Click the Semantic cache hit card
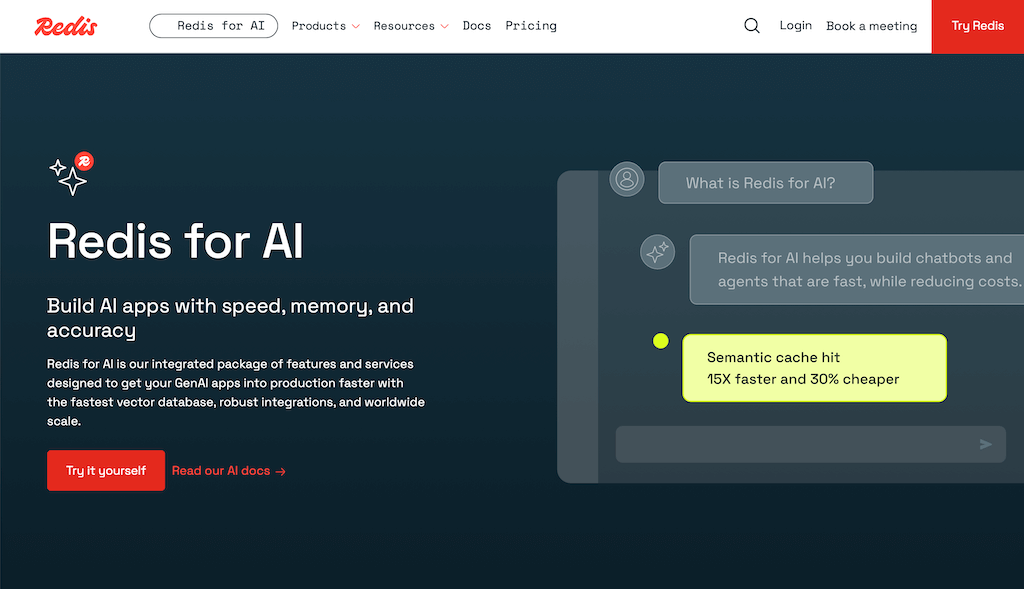 point(814,368)
